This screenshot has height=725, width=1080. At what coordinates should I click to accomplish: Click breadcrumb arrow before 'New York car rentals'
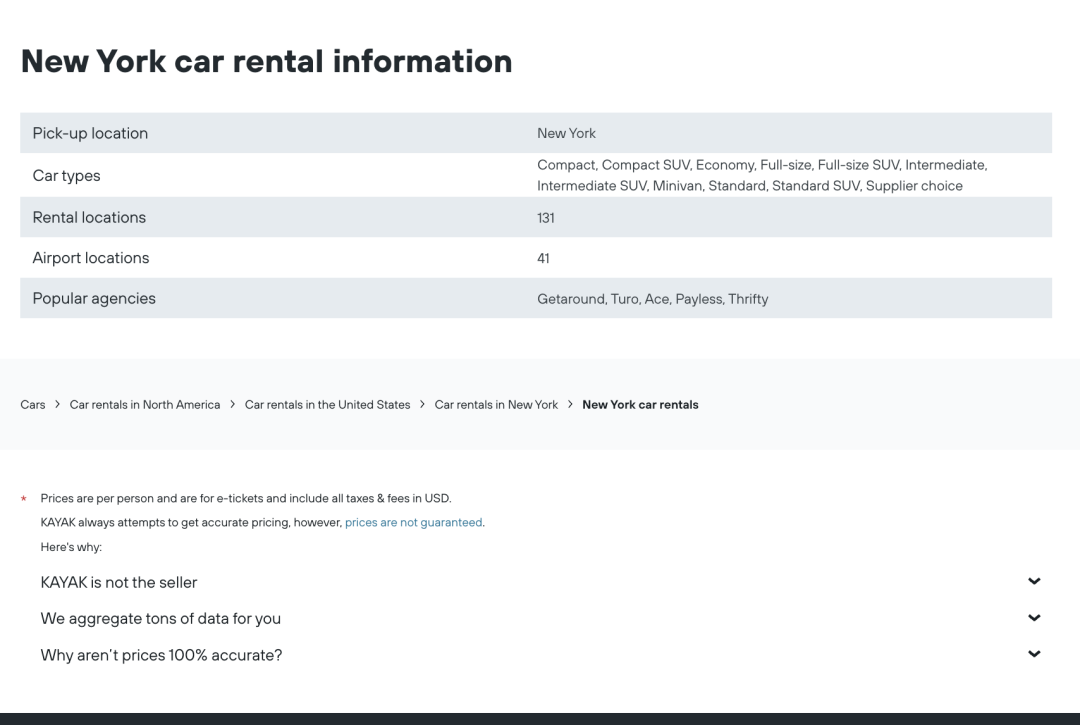[571, 405]
